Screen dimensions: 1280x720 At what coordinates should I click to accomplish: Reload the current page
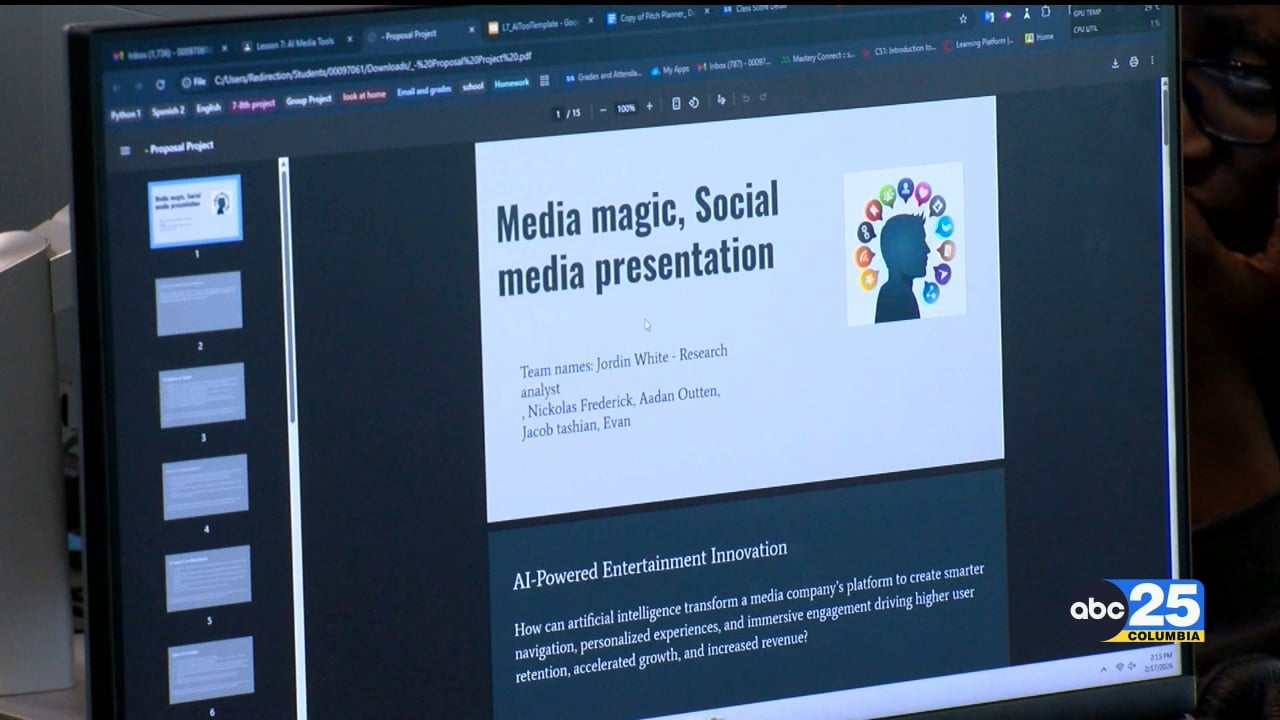(160, 85)
